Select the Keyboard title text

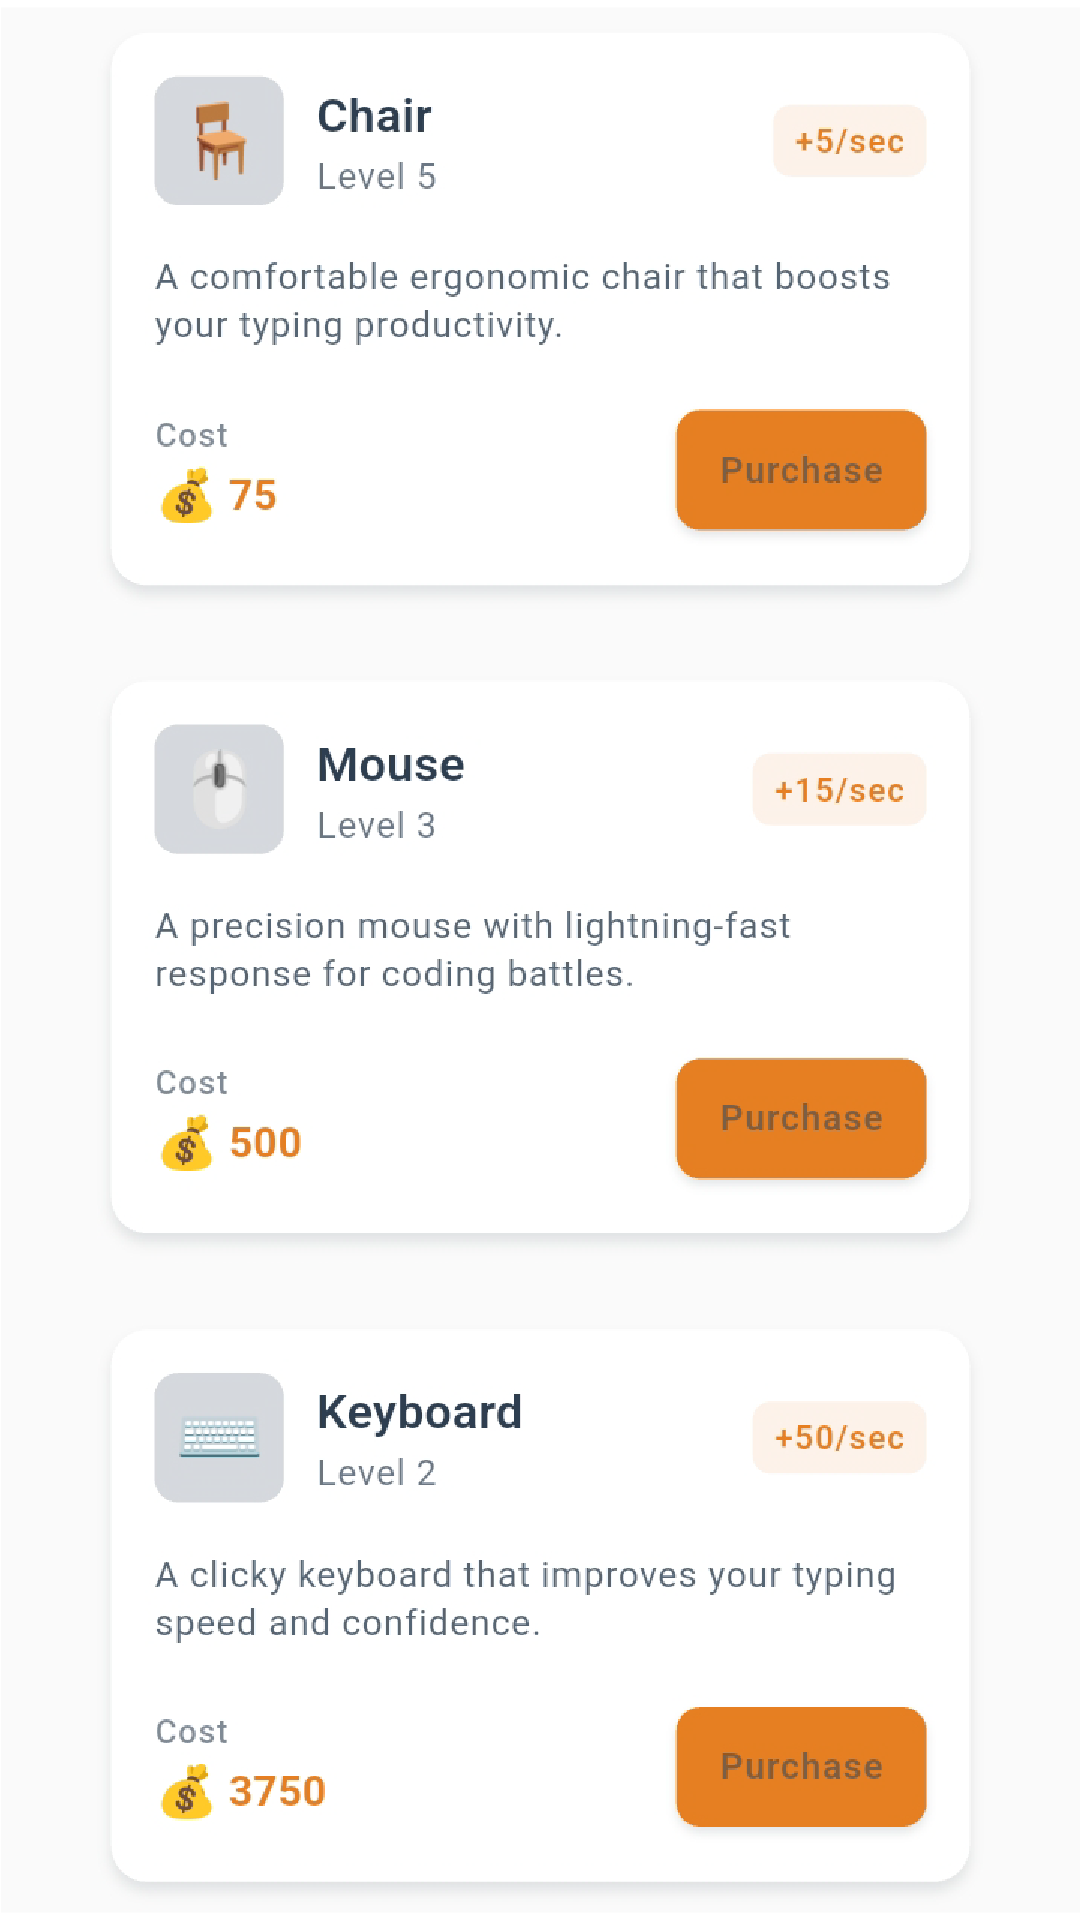tap(419, 1412)
